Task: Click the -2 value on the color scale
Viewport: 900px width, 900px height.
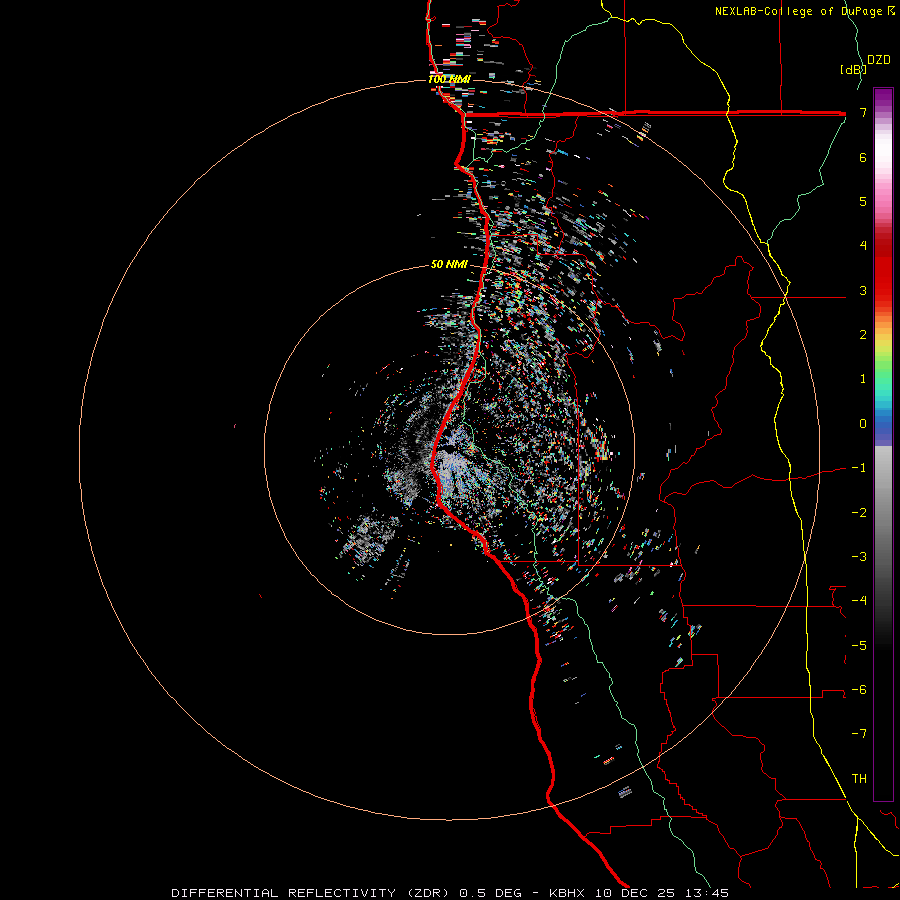Action: [x=859, y=513]
